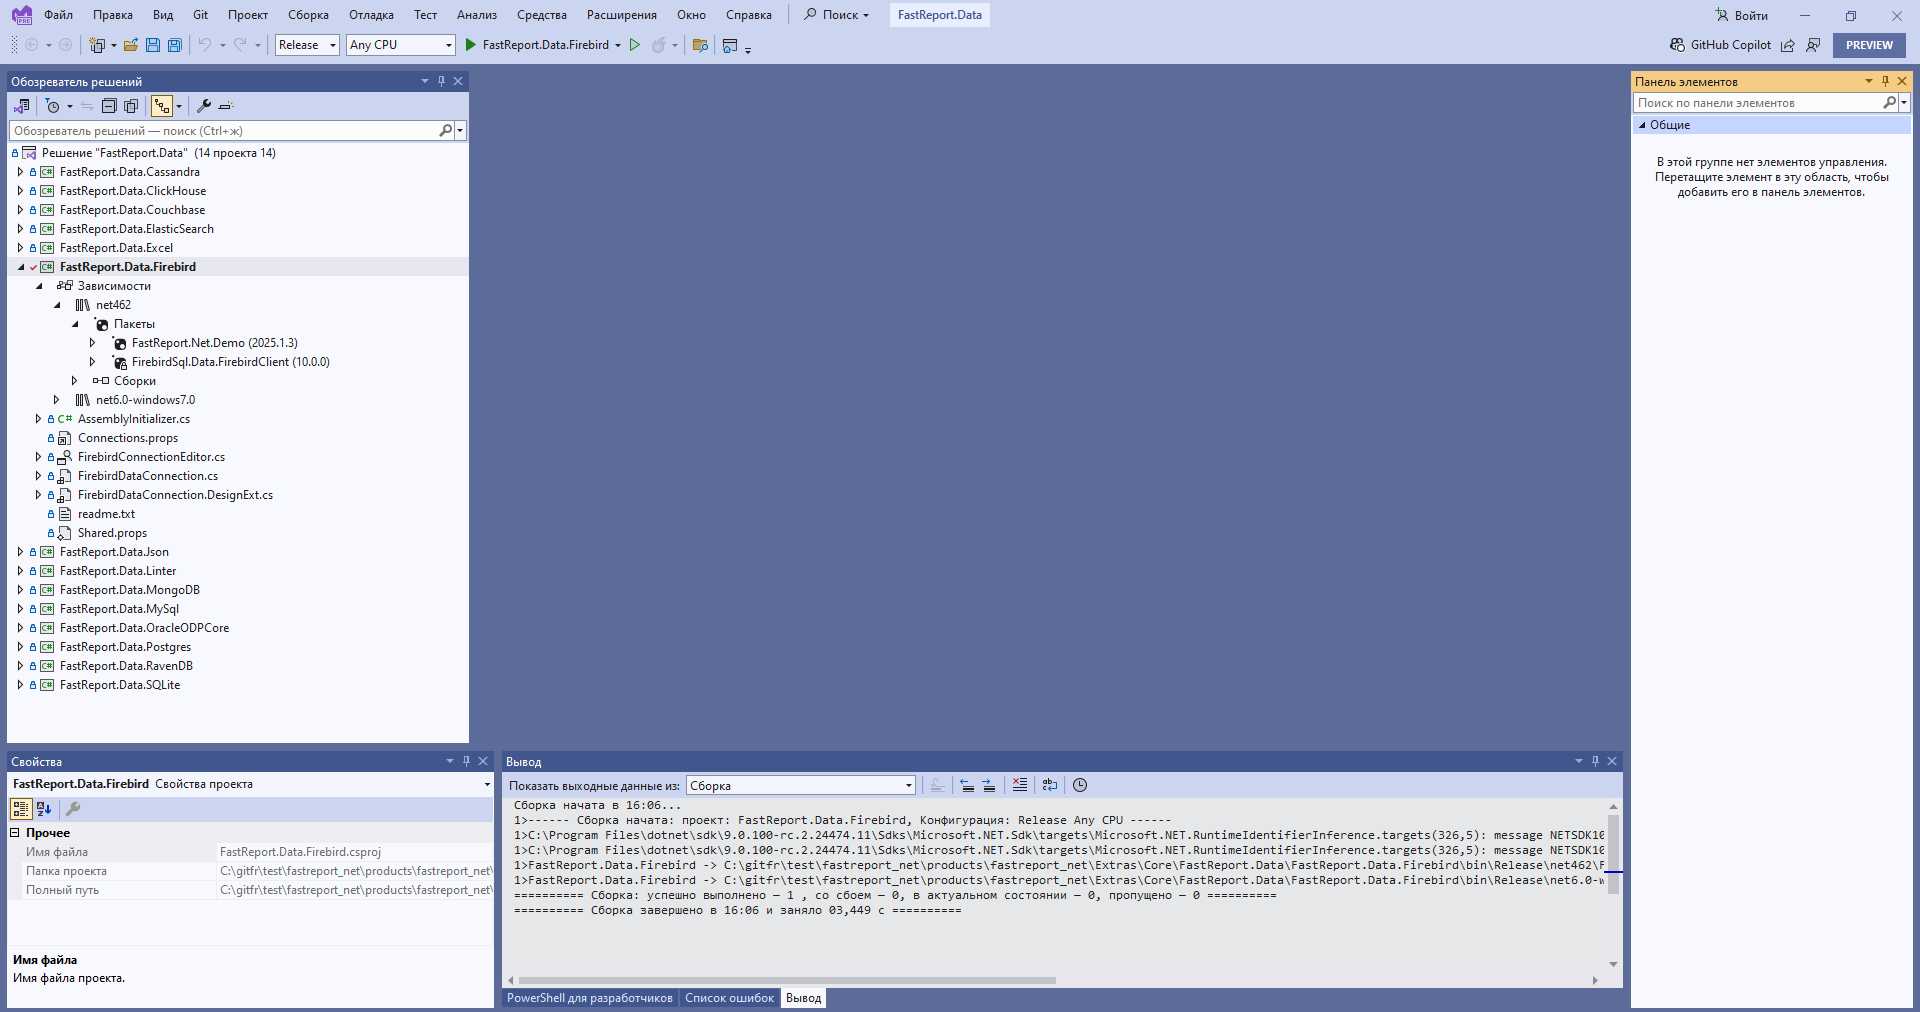Screen dimensions: 1920x1012
Task: Select the readme.txt file
Action: pyautogui.click(x=106, y=514)
